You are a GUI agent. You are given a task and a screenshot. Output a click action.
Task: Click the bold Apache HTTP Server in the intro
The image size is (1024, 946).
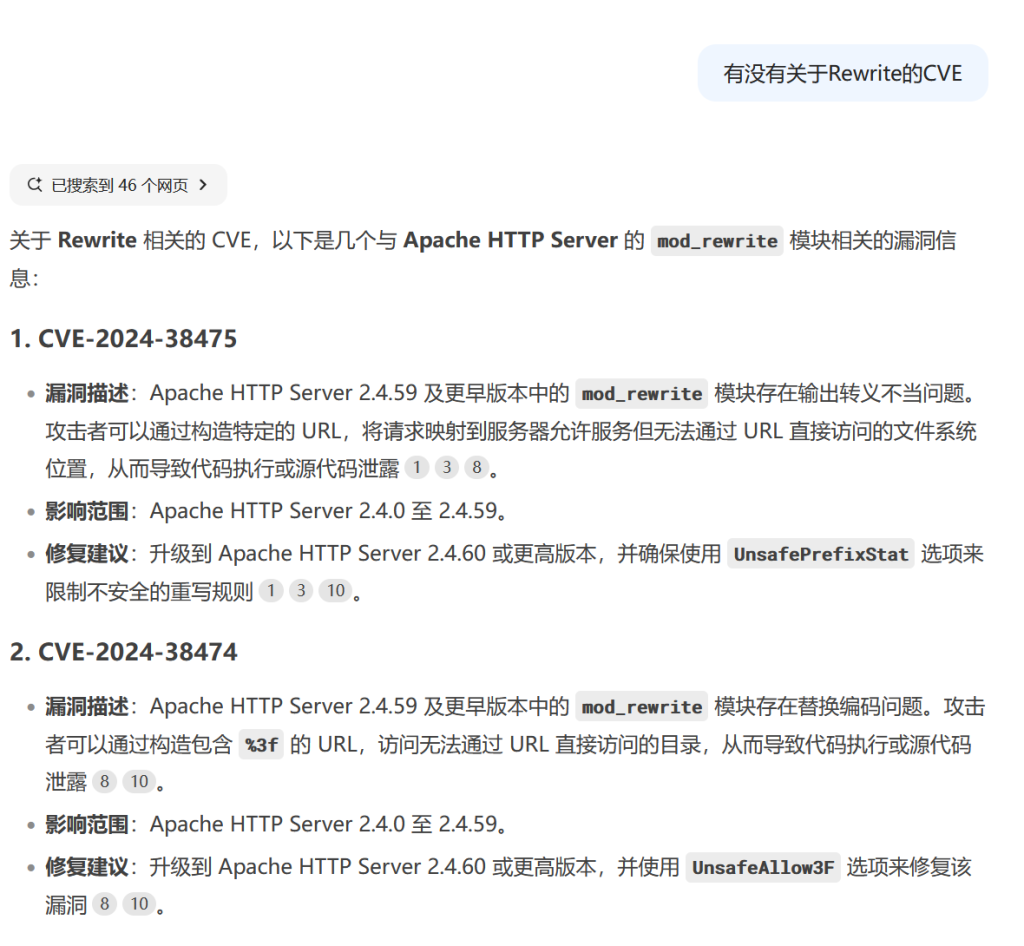510,240
